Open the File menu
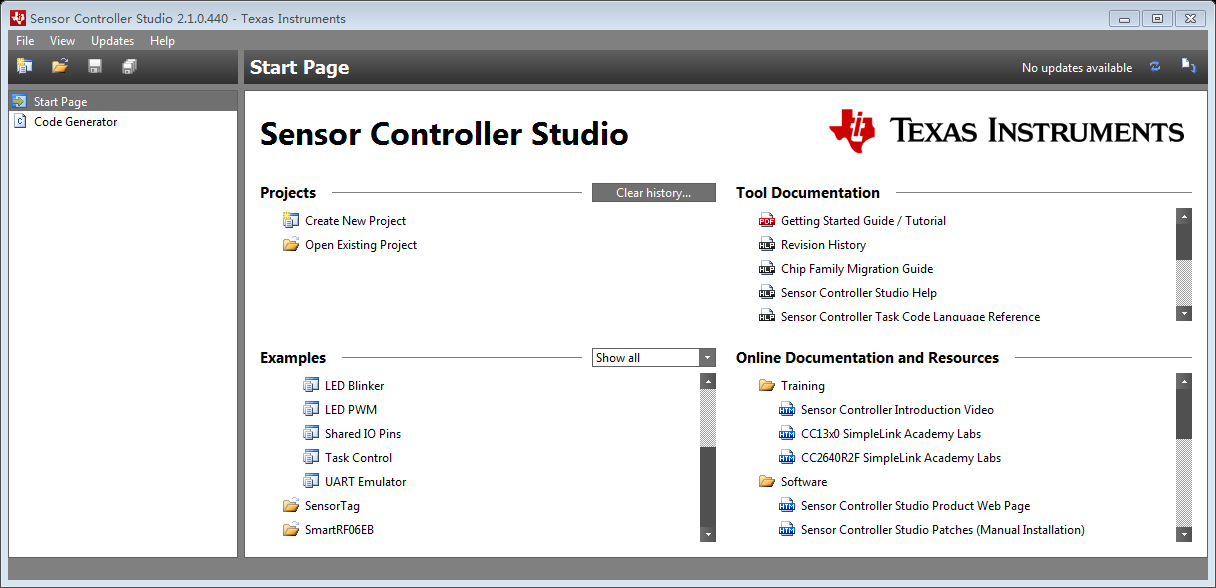This screenshot has height=588, width=1216. (25, 41)
